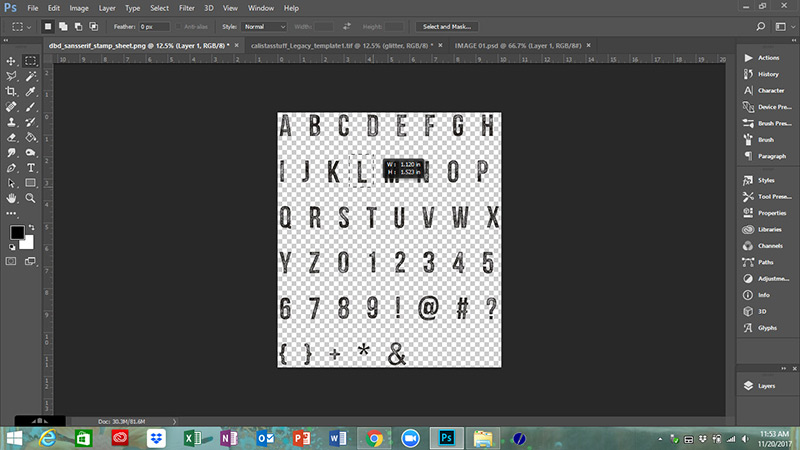
Task: Click the foreground color swatch
Action: 17,233
